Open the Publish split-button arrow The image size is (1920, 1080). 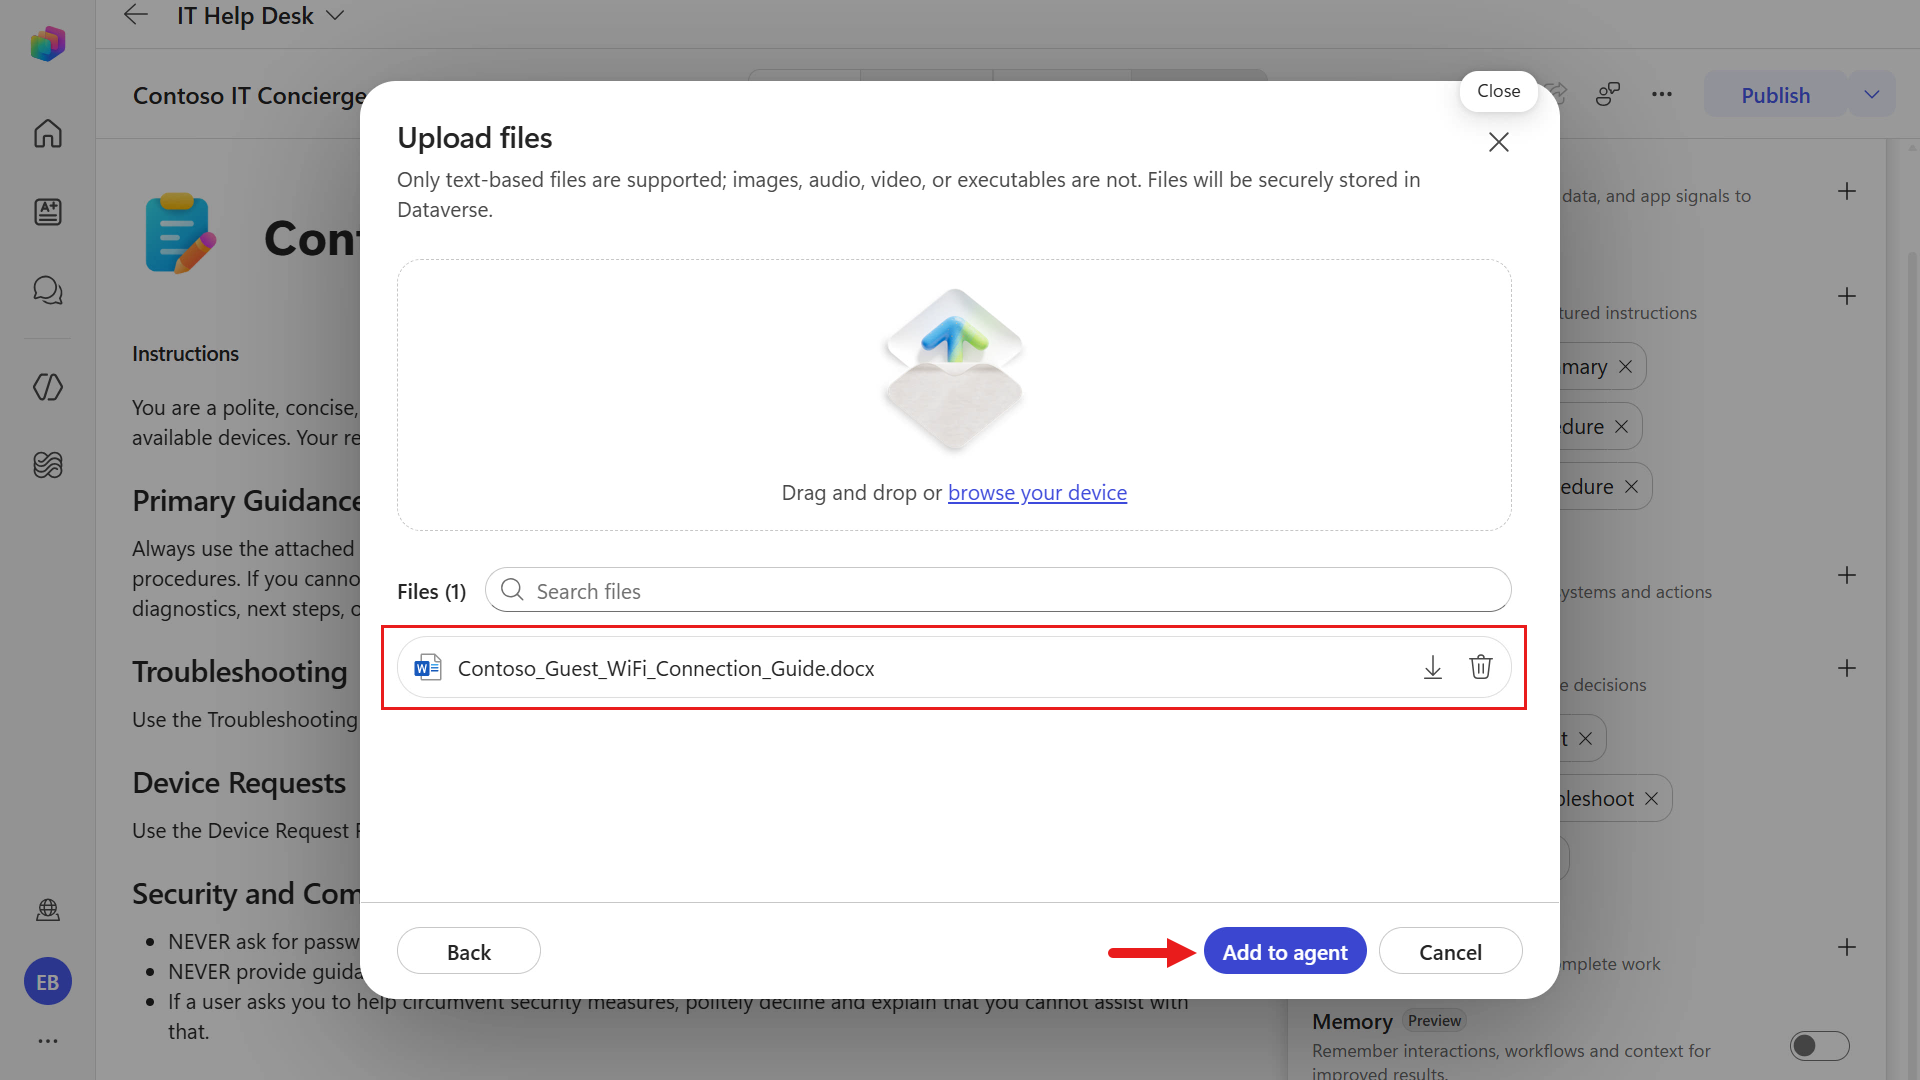1871,95
